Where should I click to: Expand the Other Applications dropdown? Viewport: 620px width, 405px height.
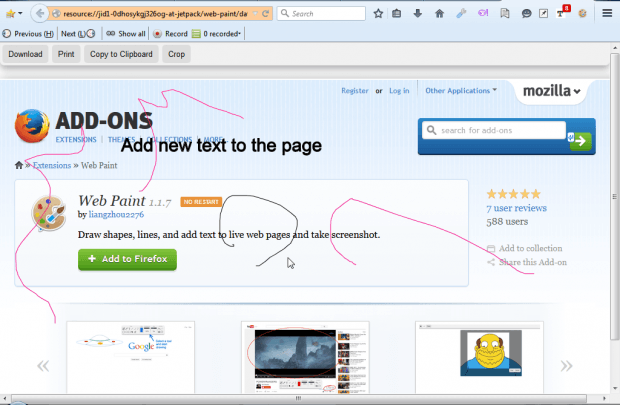coord(460,91)
